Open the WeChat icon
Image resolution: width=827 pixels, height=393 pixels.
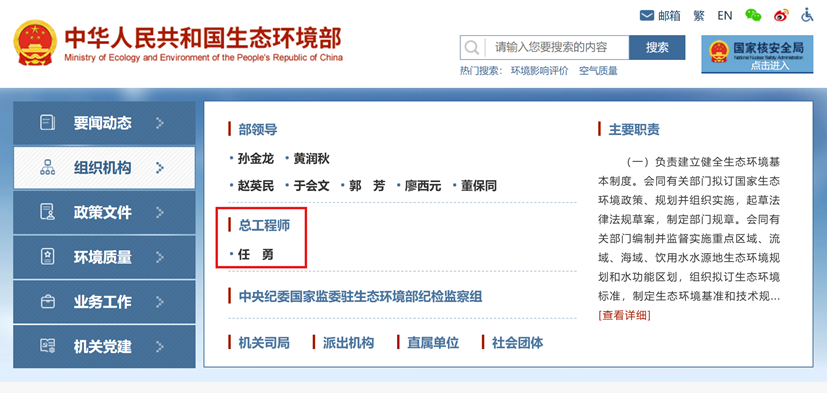(x=753, y=15)
